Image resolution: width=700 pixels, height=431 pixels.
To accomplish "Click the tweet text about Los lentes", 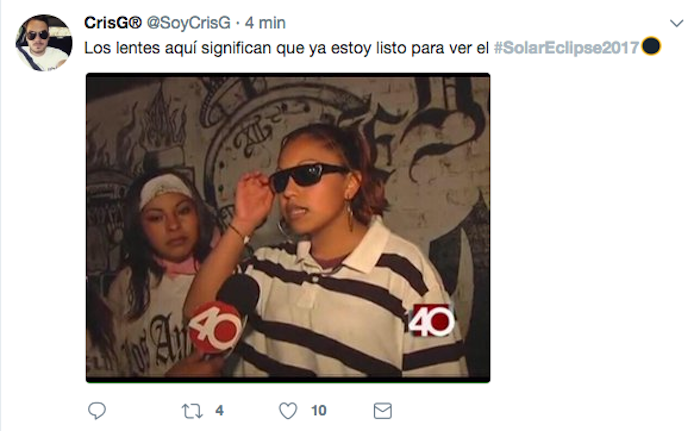I will (286, 48).
